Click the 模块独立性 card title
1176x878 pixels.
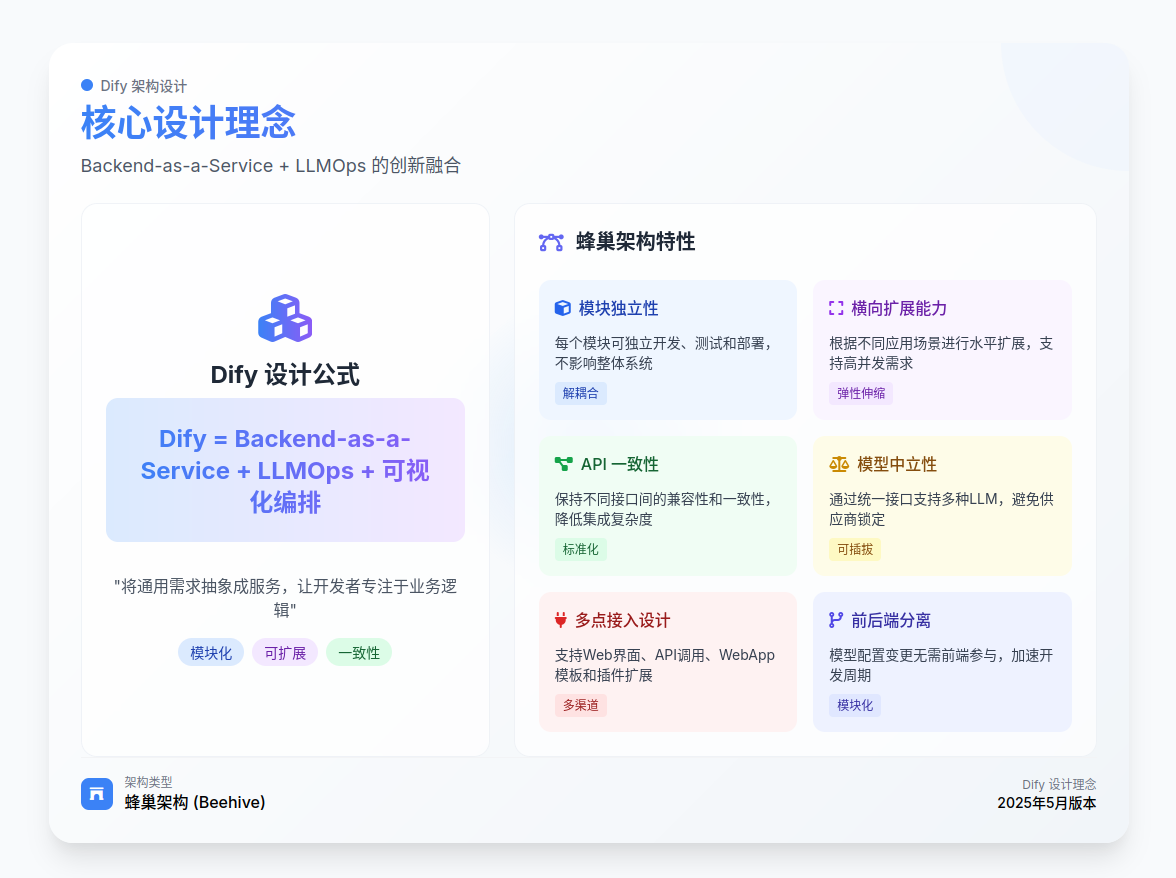(x=619, y=308)
